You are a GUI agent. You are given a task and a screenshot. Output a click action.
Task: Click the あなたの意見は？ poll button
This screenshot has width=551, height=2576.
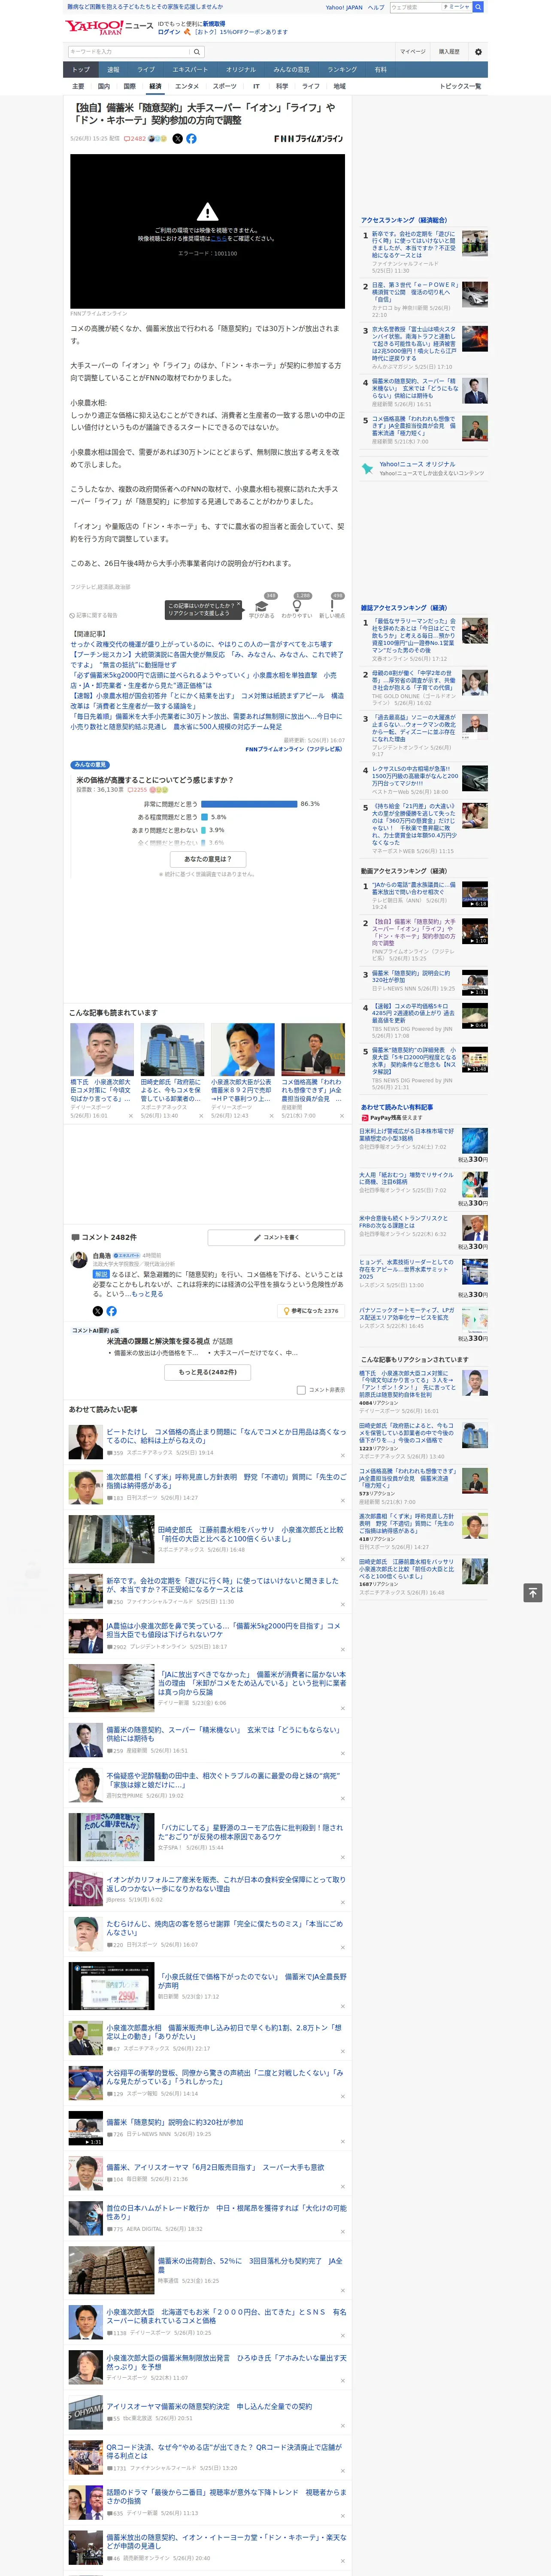coord(208,859)
